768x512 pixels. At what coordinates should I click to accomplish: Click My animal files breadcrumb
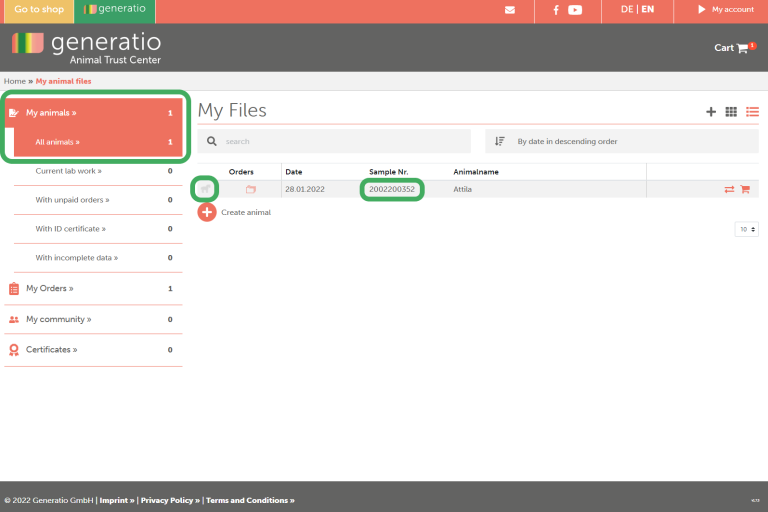pos(63,81)
